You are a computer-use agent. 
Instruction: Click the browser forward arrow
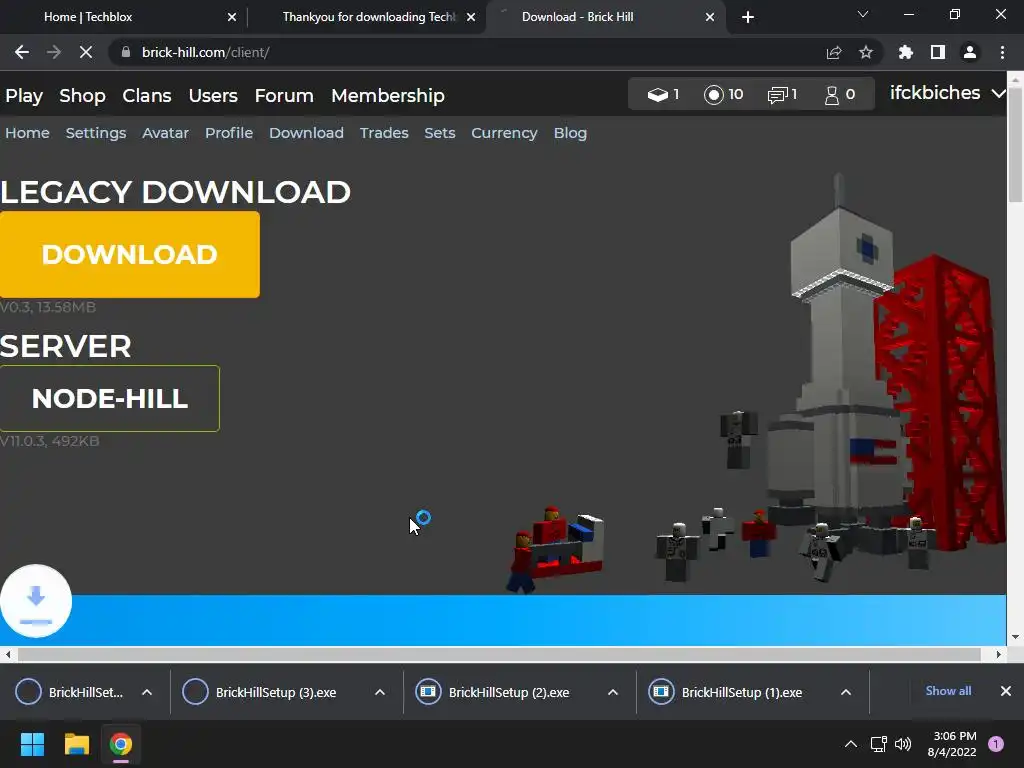point(54,52)
